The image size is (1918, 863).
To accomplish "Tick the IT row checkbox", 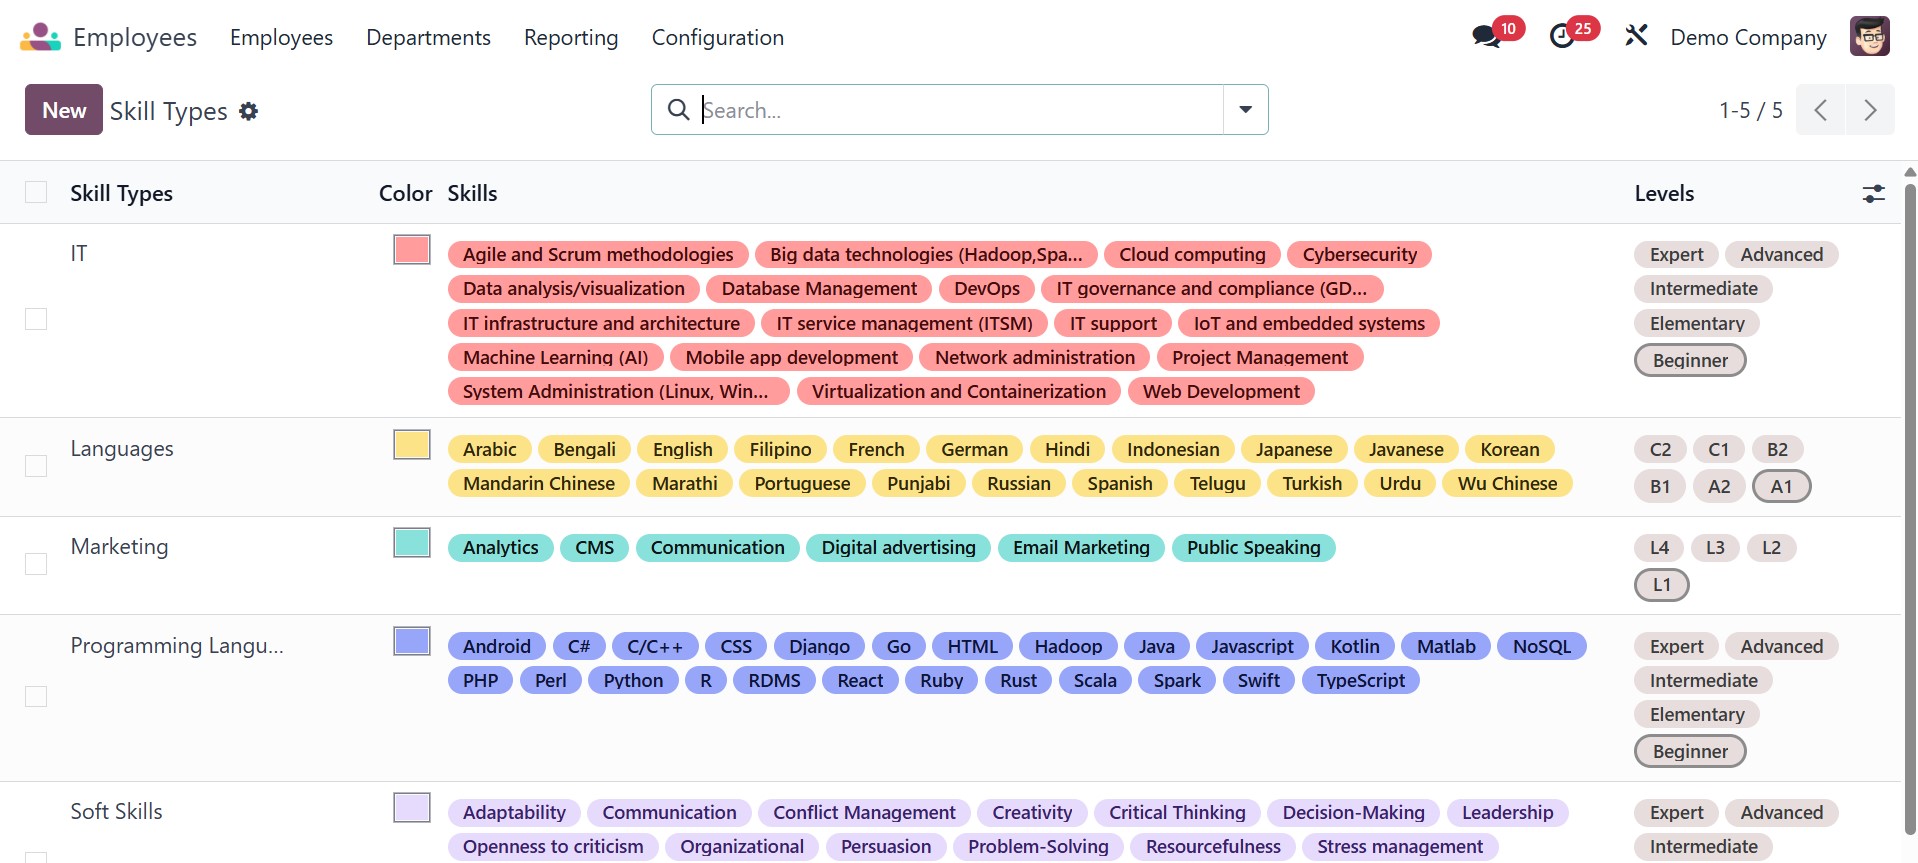I will (x=36, y=319).
